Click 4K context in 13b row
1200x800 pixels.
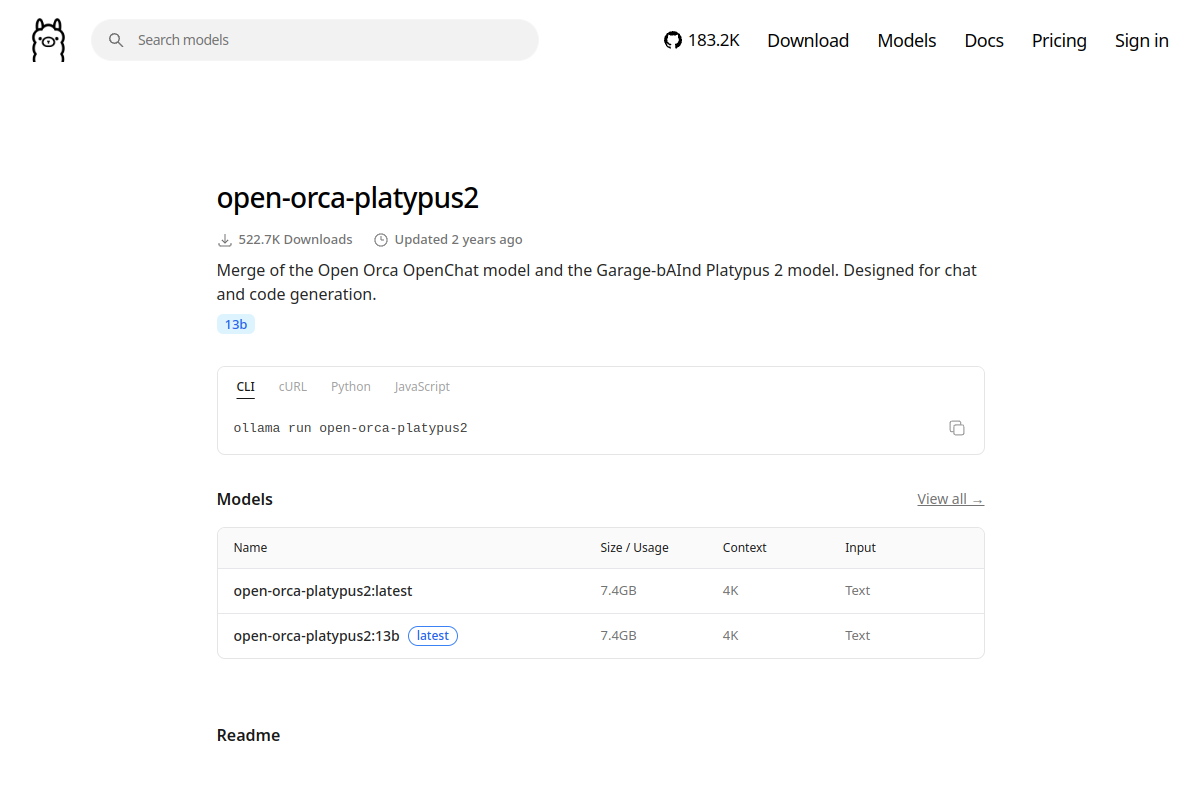(731, 636)
